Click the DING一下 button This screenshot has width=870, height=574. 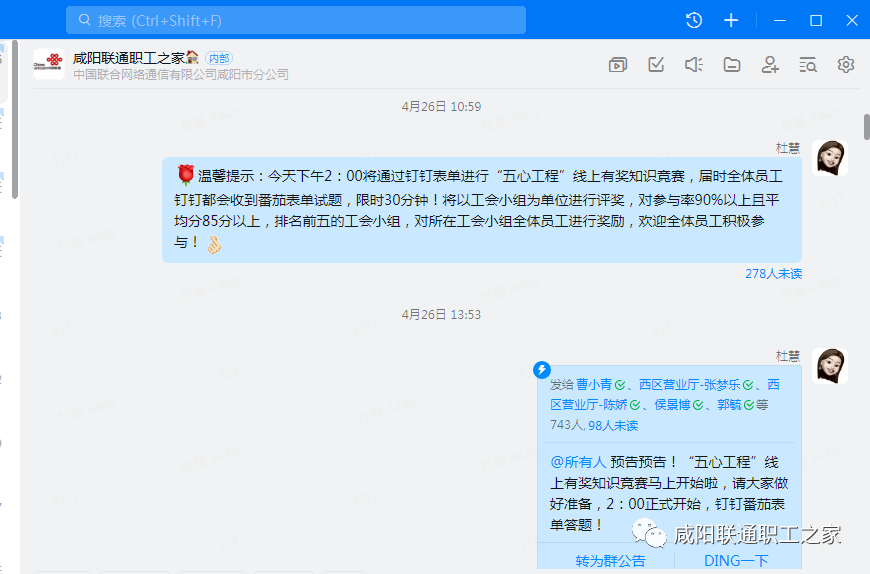pos(736,561)
